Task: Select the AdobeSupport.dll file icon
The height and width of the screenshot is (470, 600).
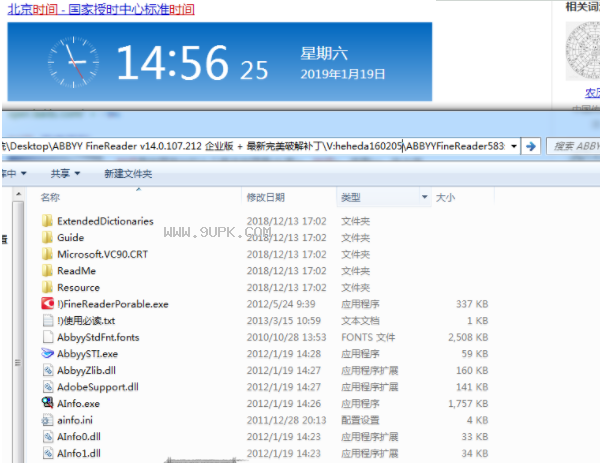Action: pyautogui.click(x=48, y=387)
